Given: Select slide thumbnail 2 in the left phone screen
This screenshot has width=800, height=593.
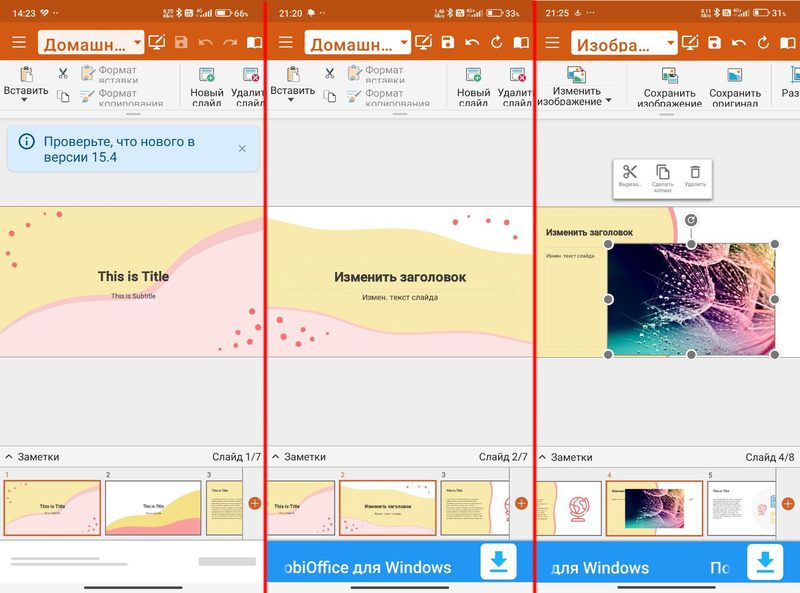Looking at the screenshot, I should (153, 508).
